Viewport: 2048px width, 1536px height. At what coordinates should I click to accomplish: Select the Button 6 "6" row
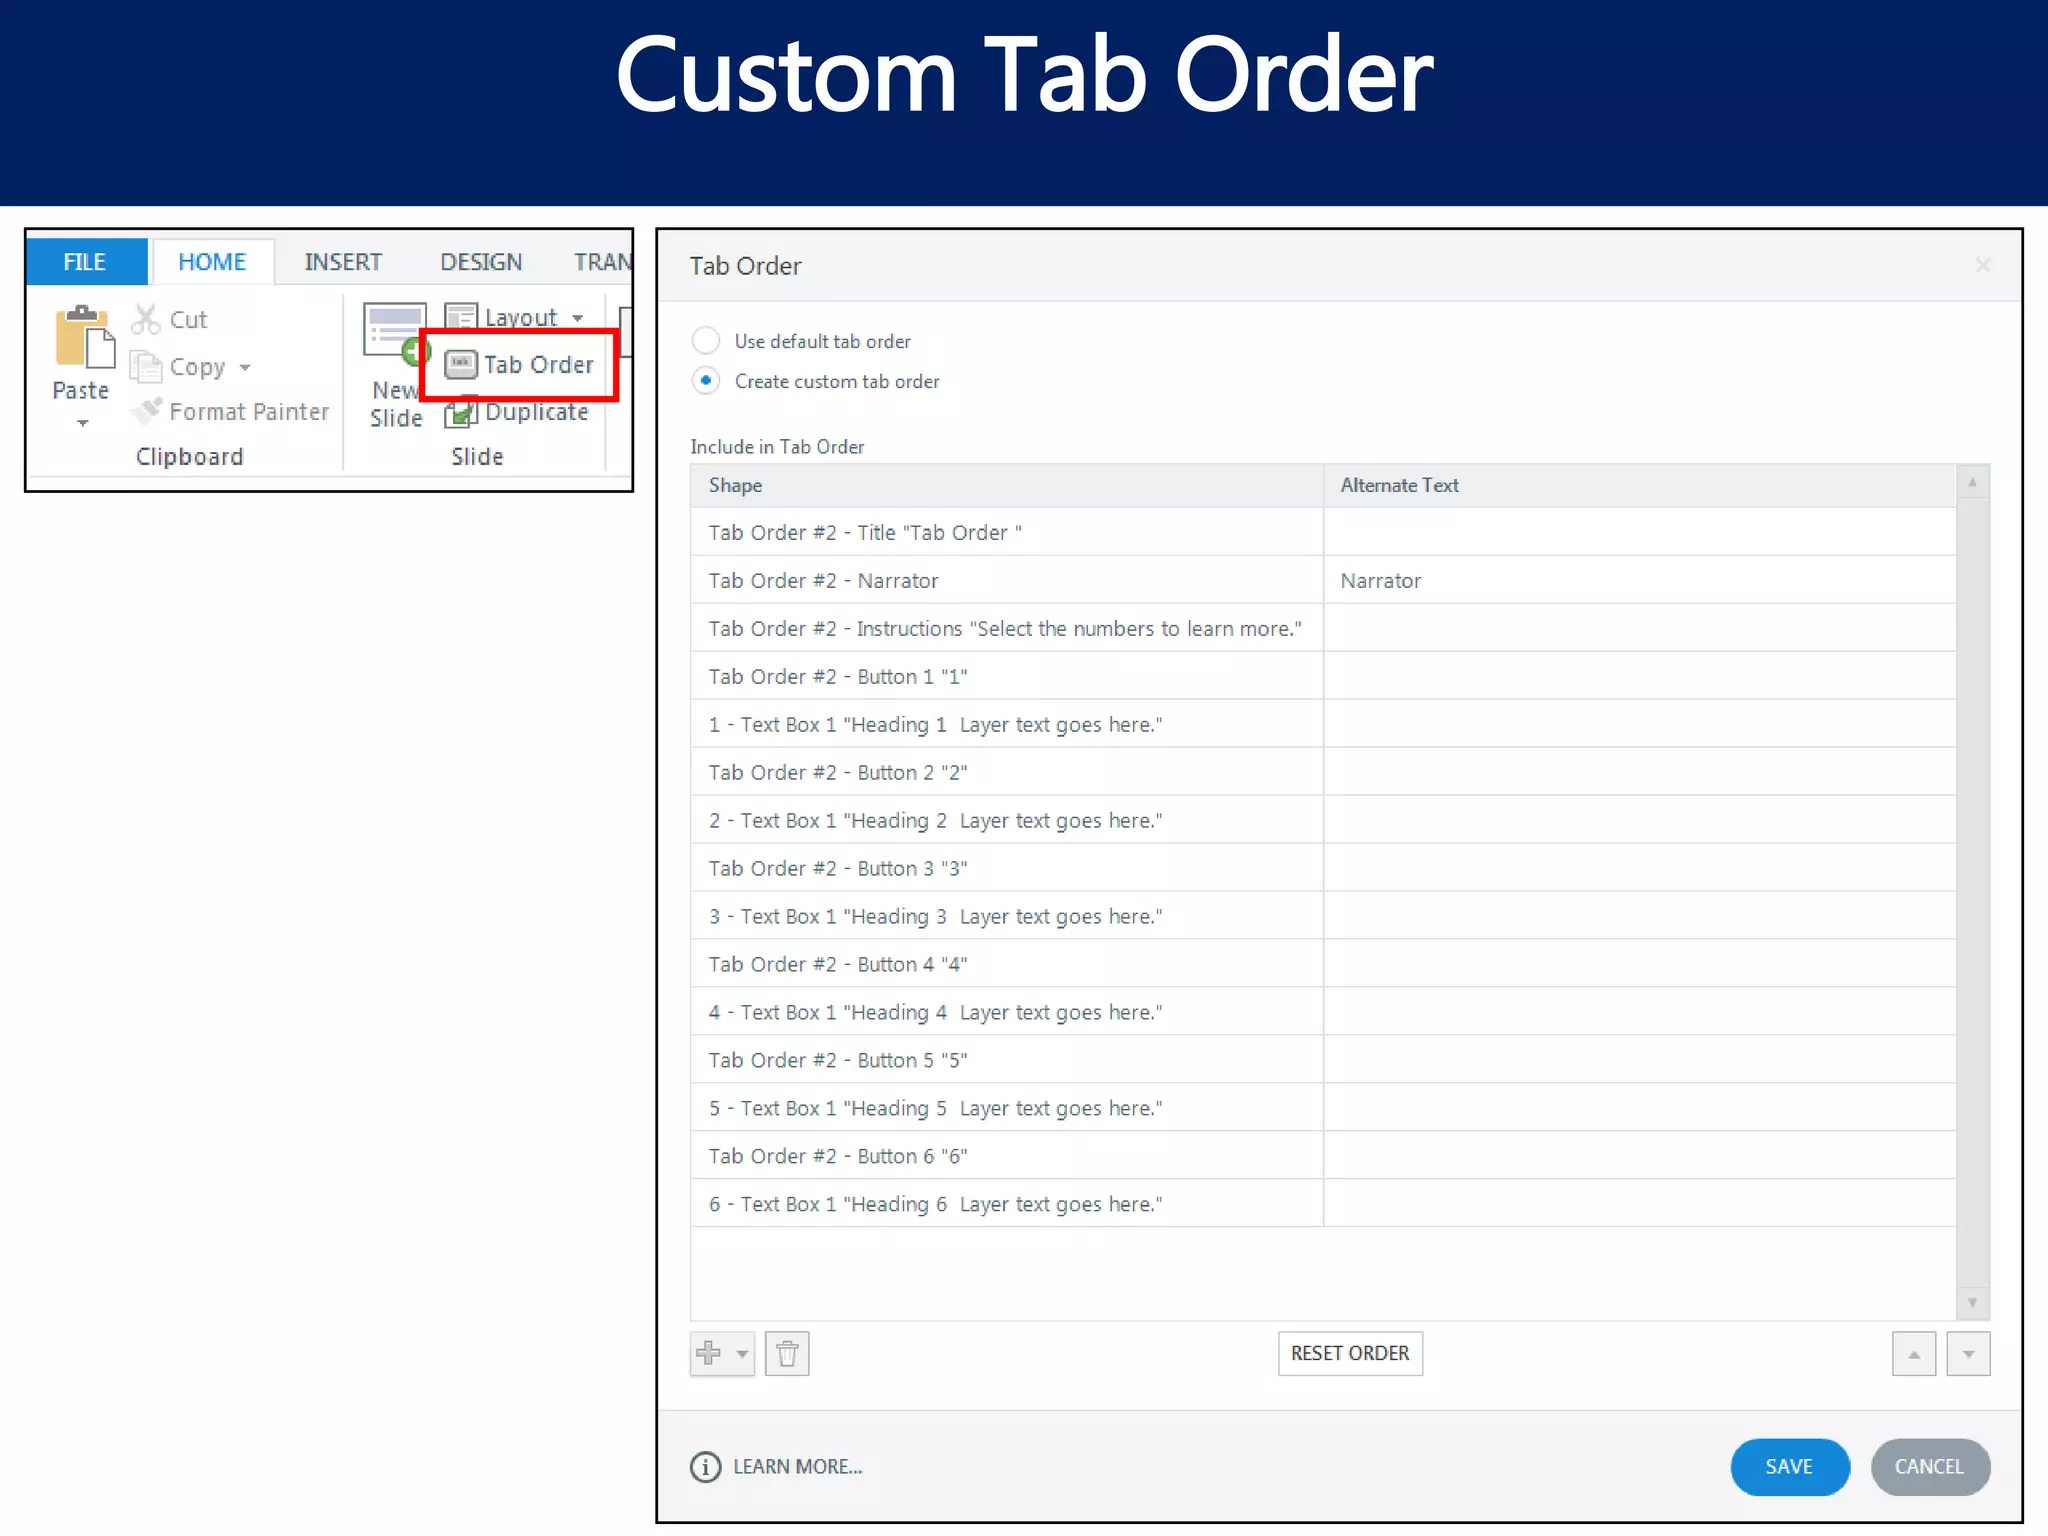pos(1323,1156)
